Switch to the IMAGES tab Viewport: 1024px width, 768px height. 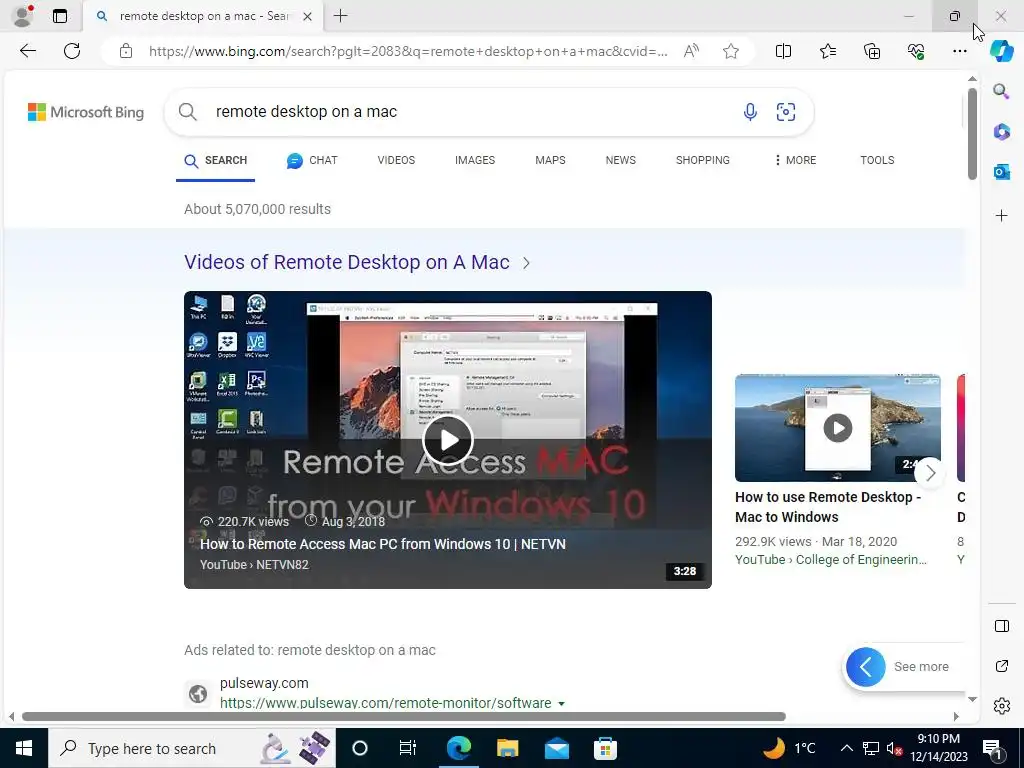pos(475,160)
